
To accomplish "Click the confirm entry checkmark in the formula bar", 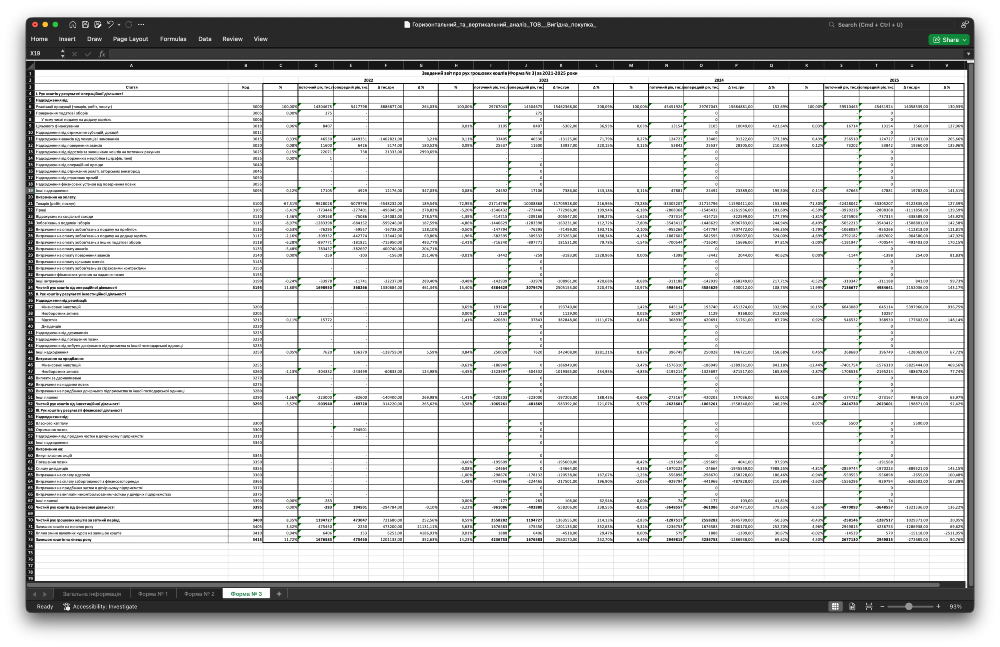I will 88,54.
